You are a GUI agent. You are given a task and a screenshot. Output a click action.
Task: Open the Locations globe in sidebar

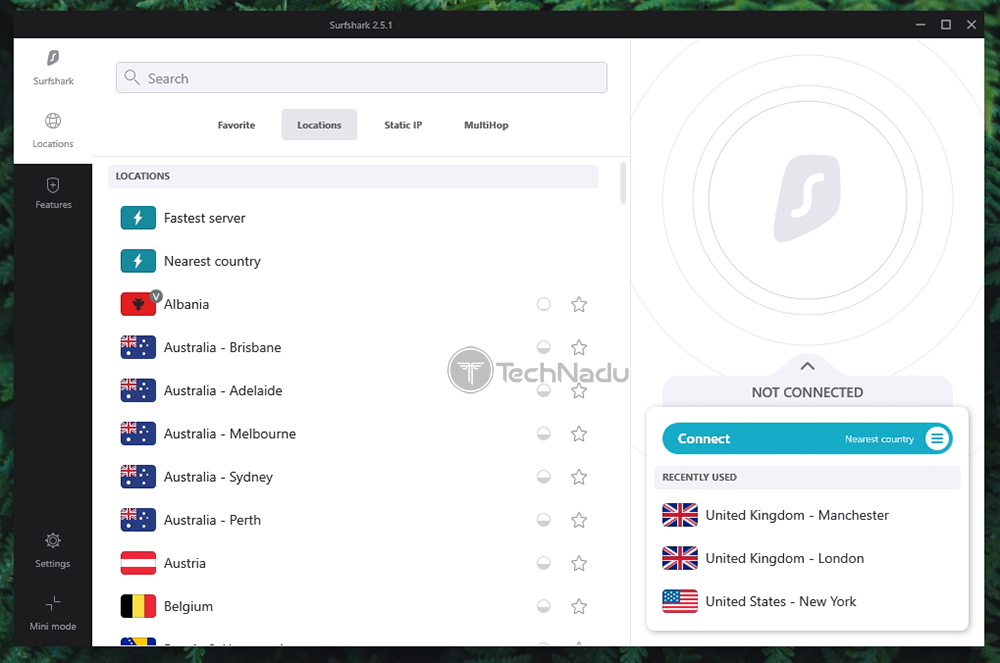53,120
